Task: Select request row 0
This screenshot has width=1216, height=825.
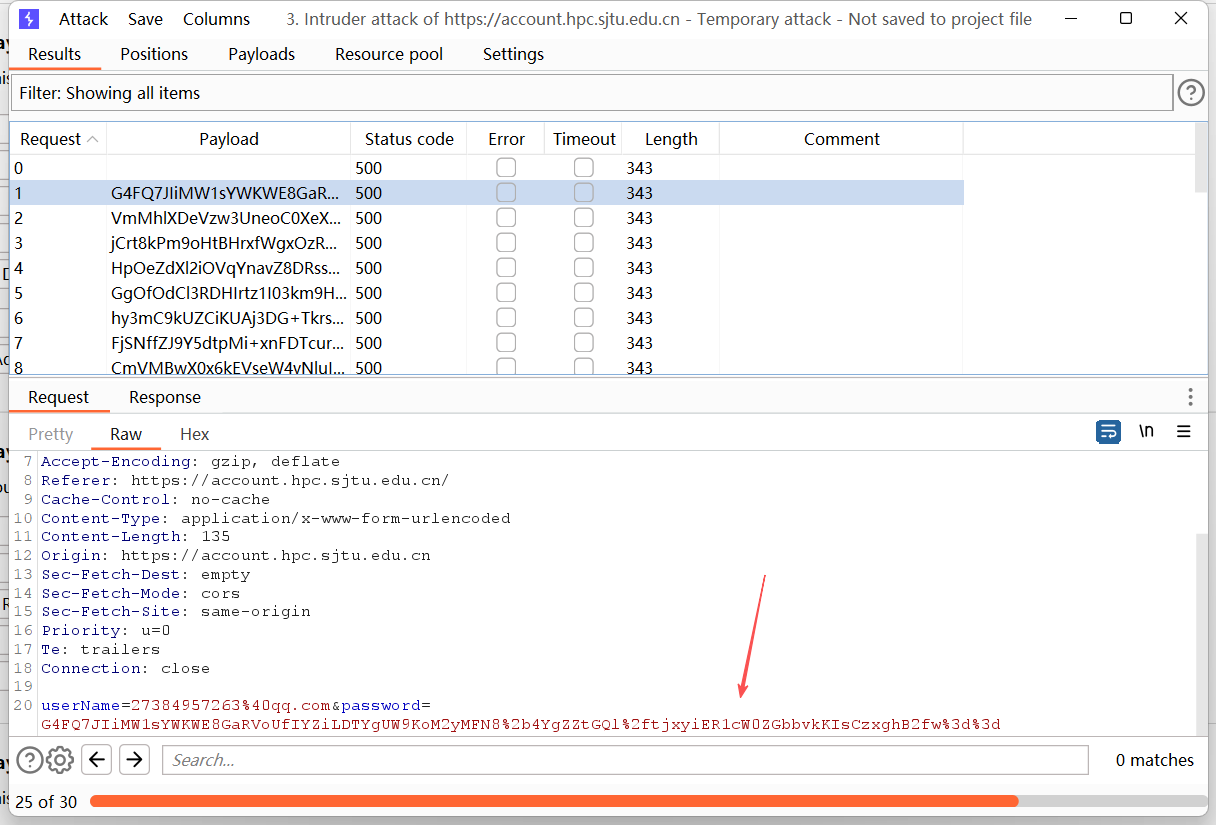Action: point(486,168)
